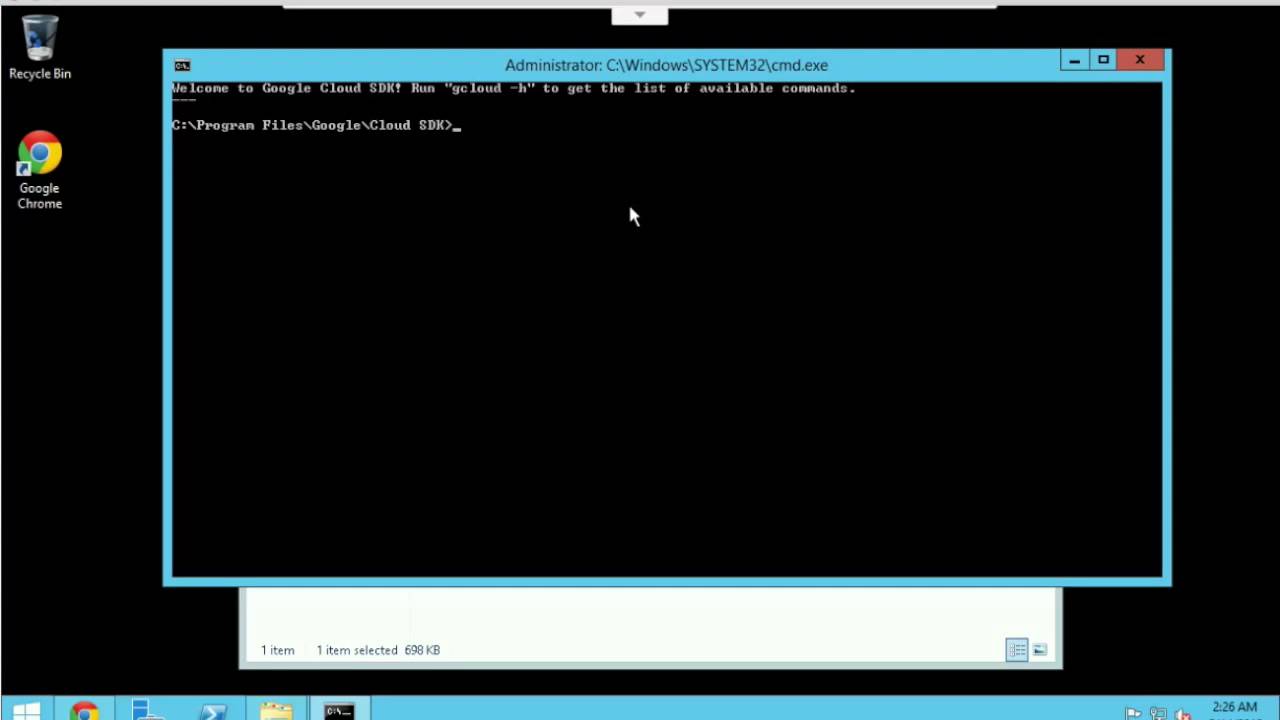Open the network tray icon

(x=1158, y=713)
